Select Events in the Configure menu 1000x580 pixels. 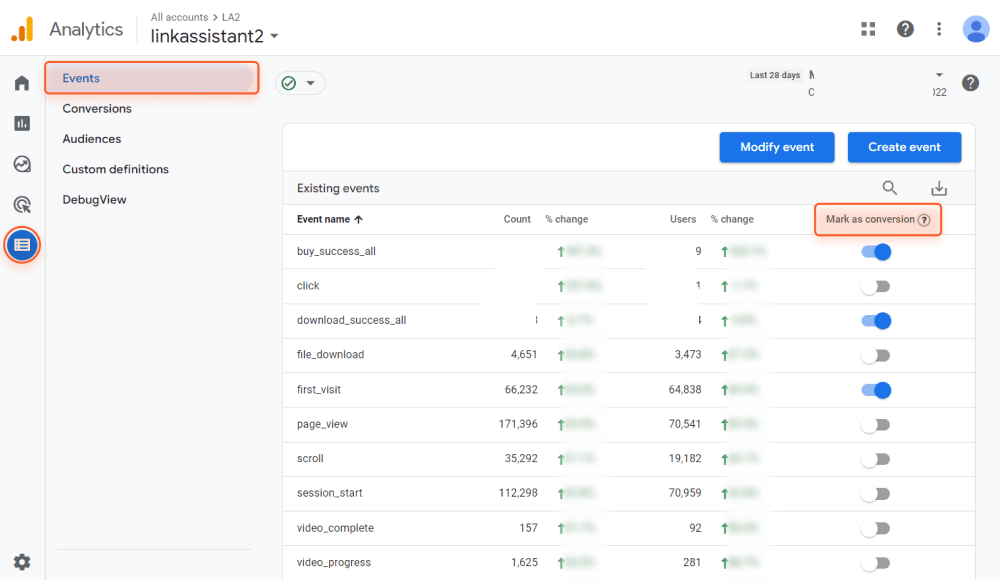pos(152,78)
